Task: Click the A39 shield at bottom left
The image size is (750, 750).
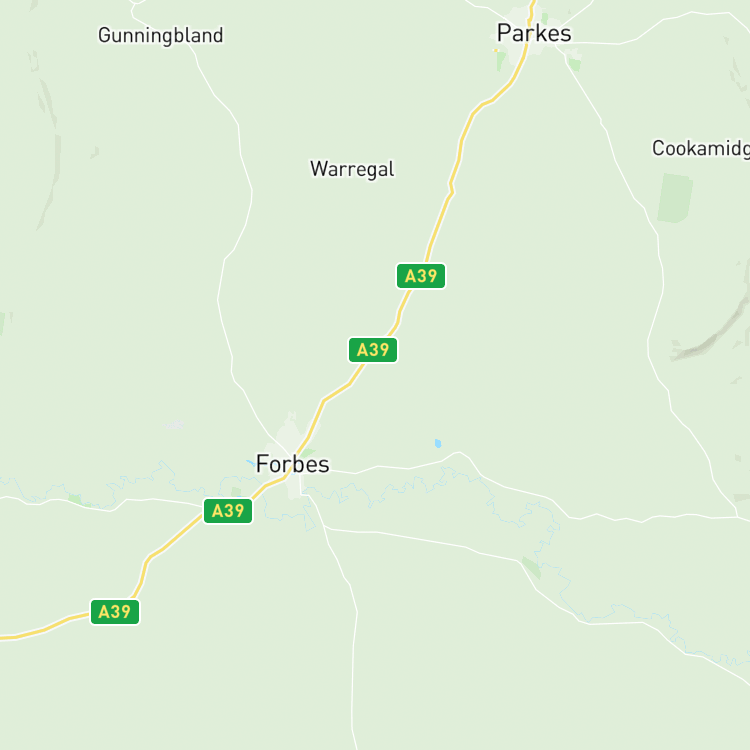Action: [115, 612]
